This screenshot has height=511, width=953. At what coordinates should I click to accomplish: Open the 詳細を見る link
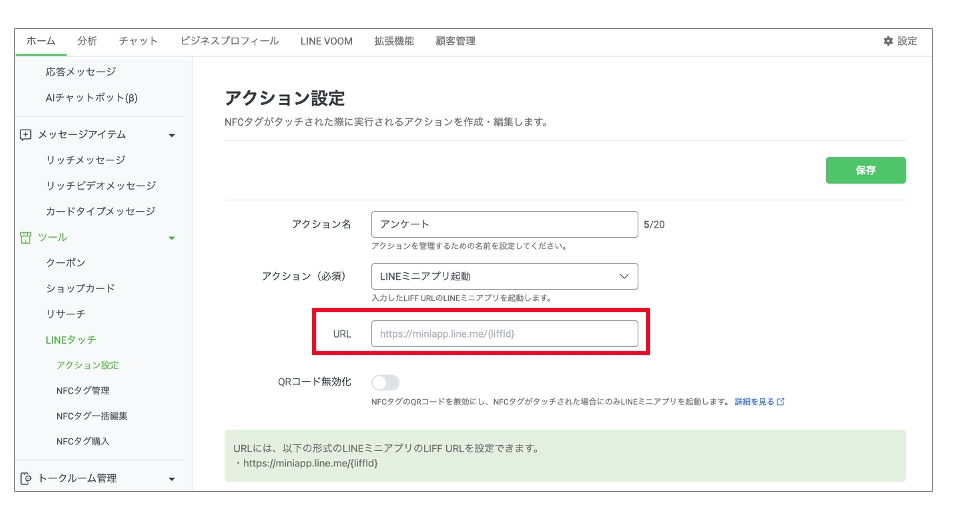click(x=754, y=402)
